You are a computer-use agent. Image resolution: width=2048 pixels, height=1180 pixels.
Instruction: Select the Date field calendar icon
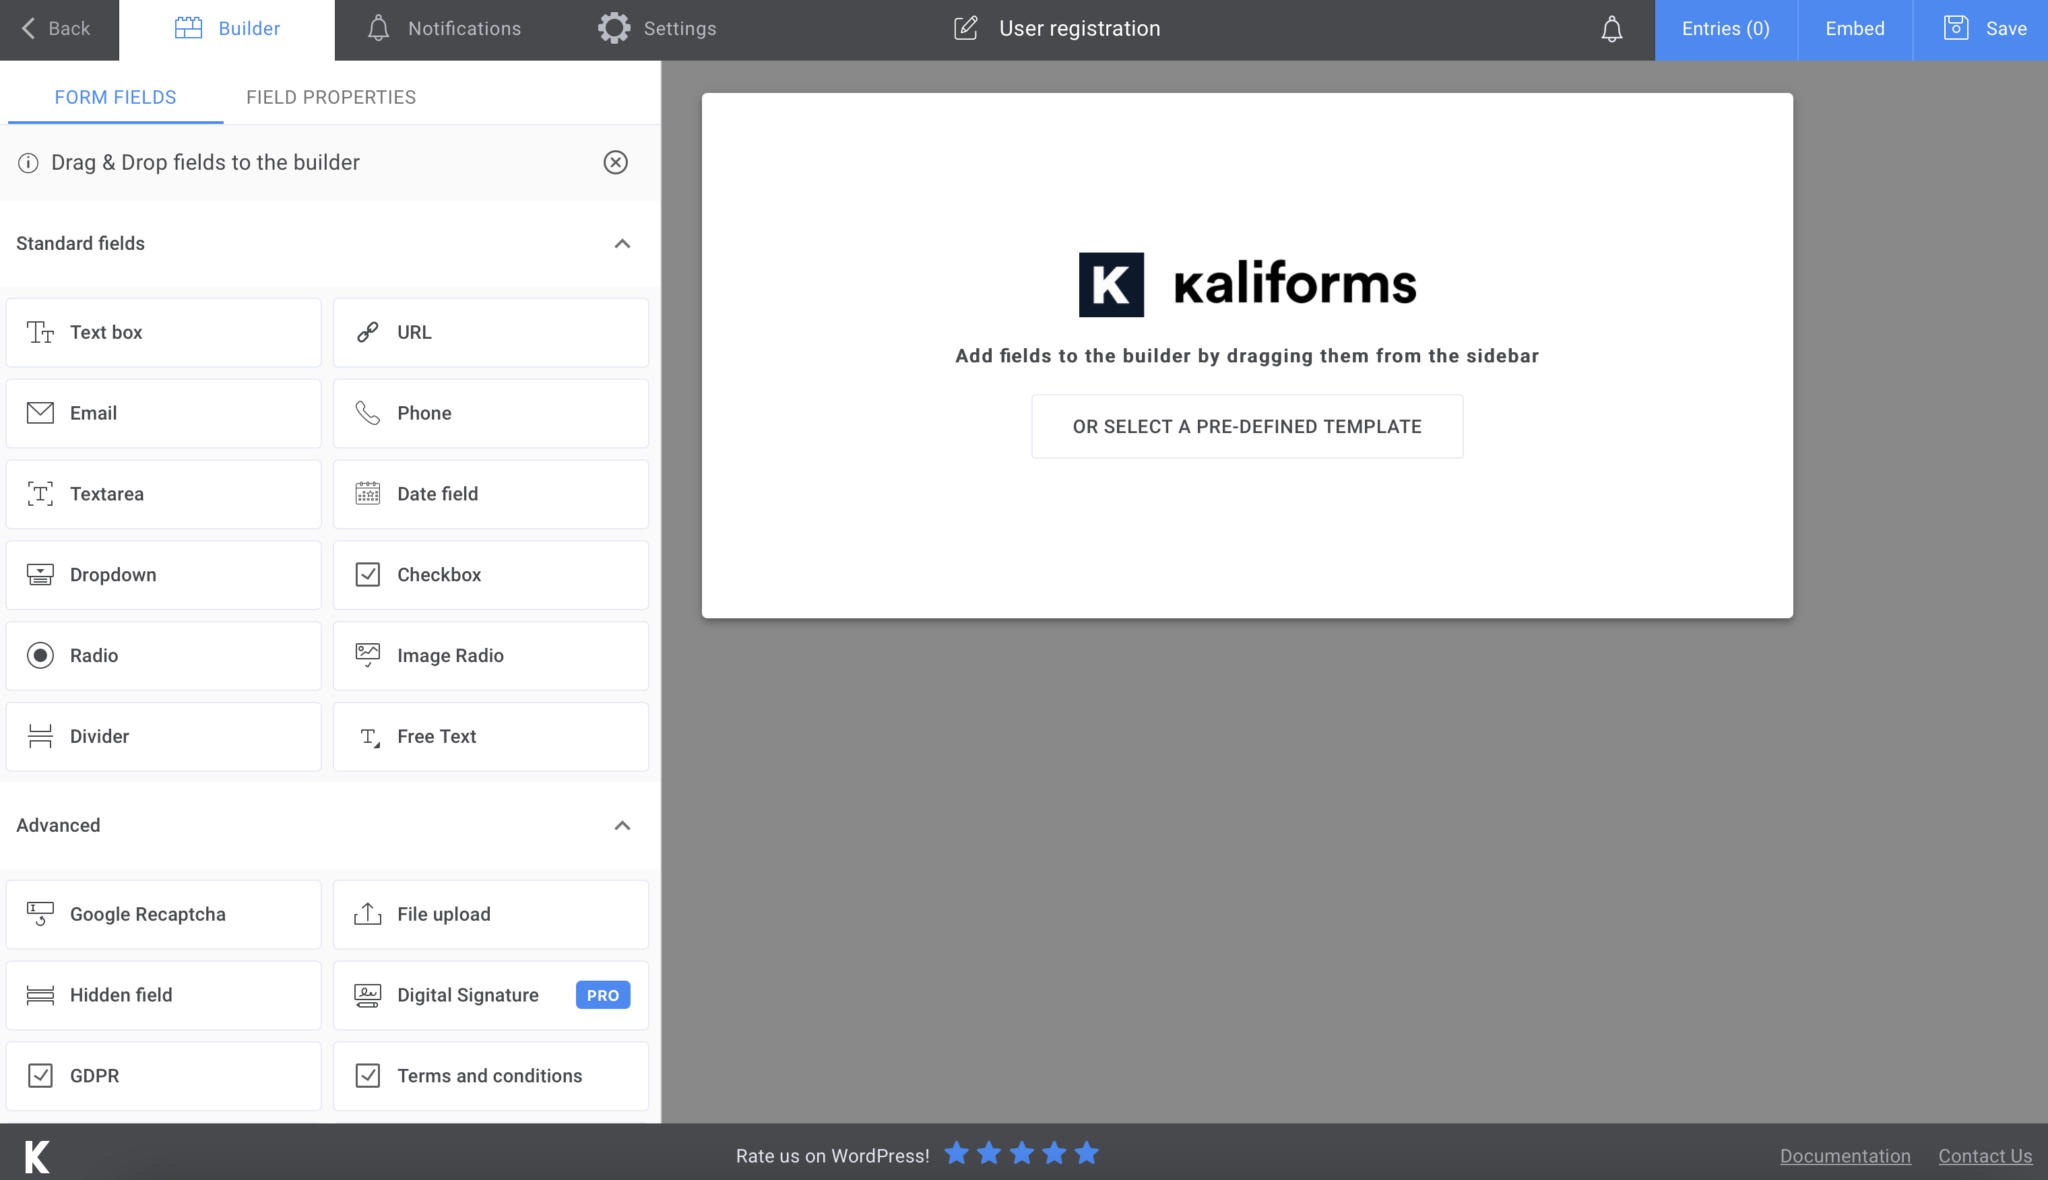click(x=368, y=493)
